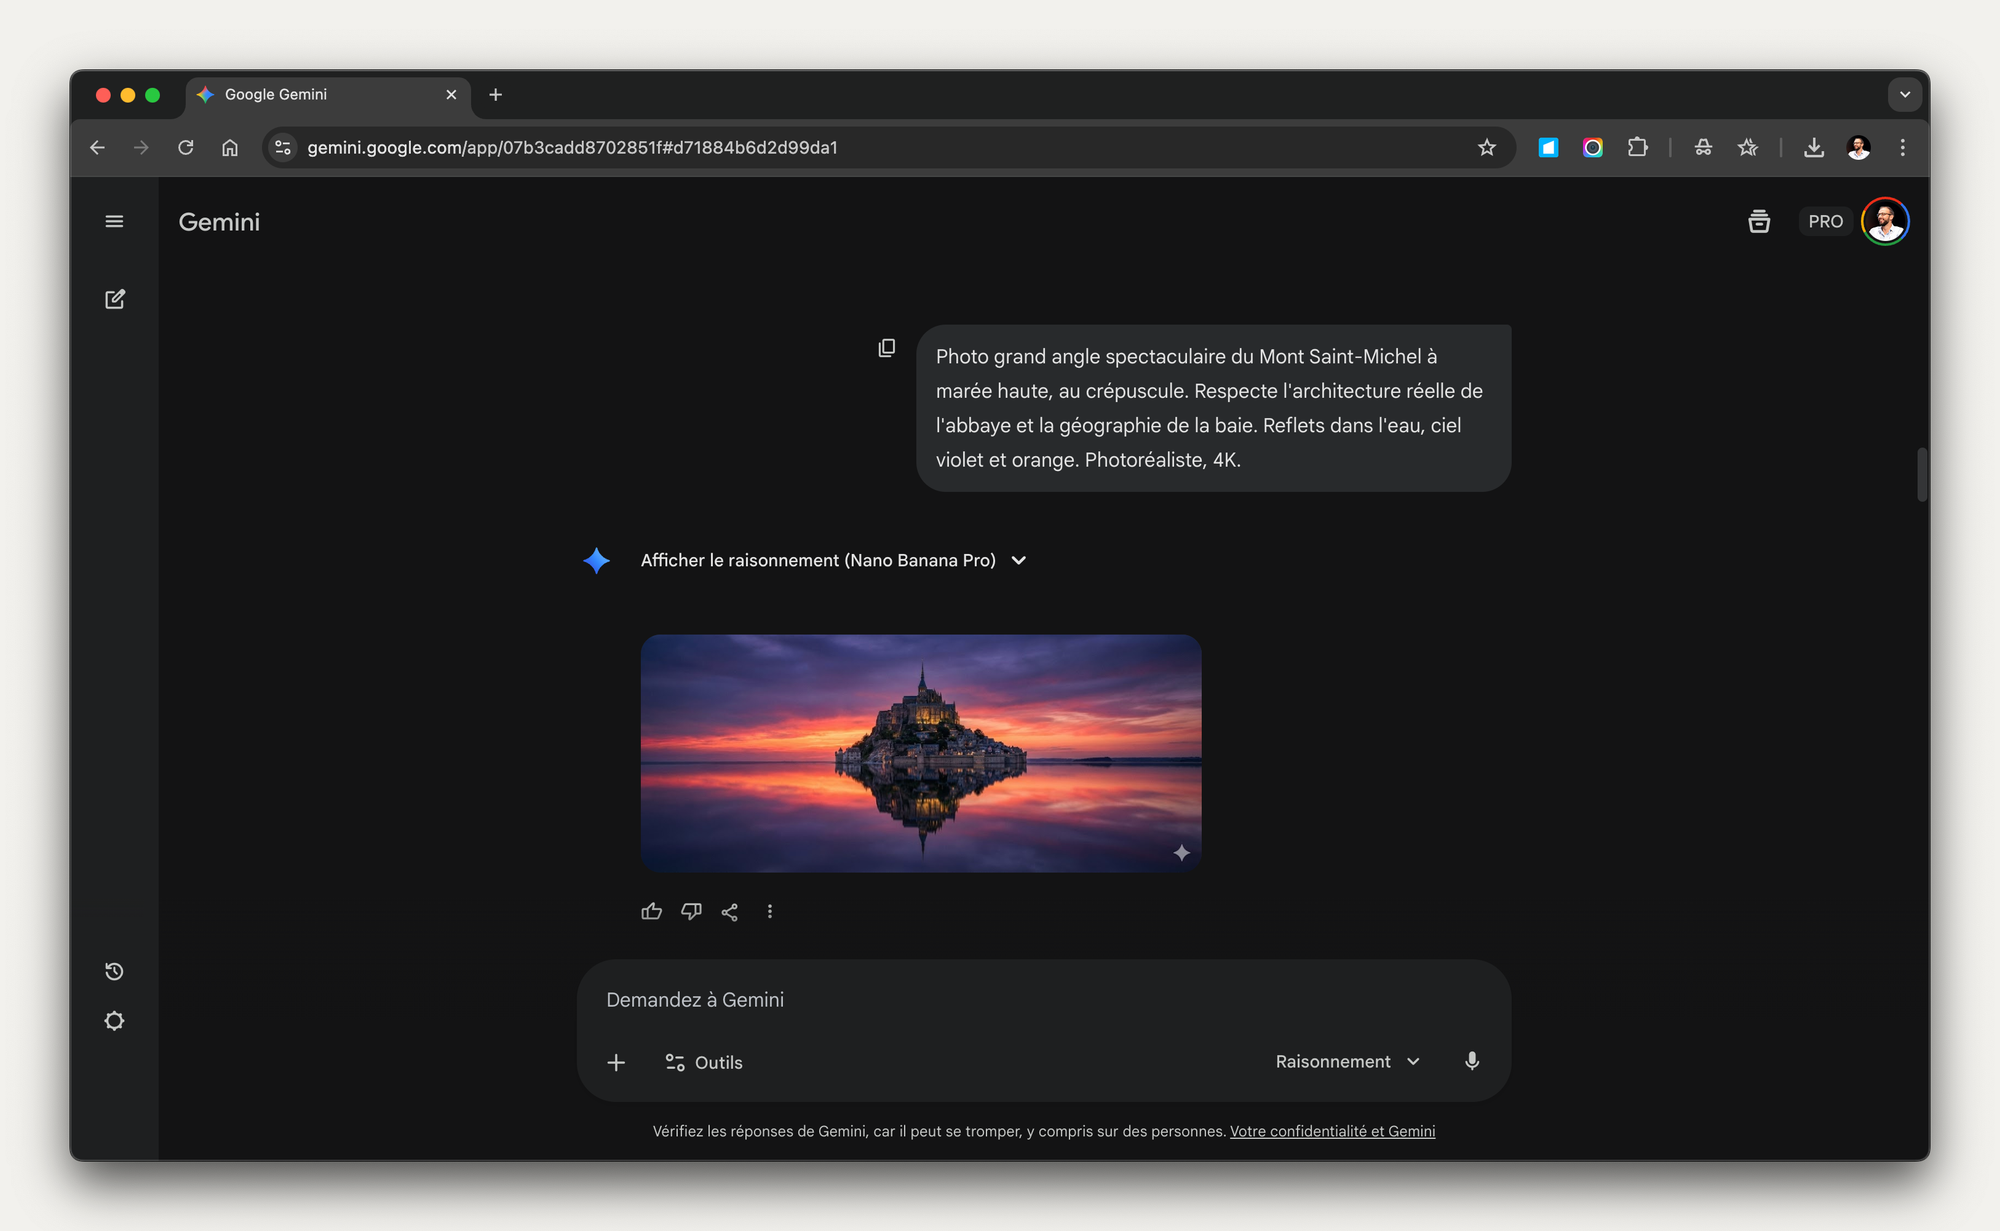Click the thumbs down icon under the image
2000x1231 pixels.
[691, 911]
